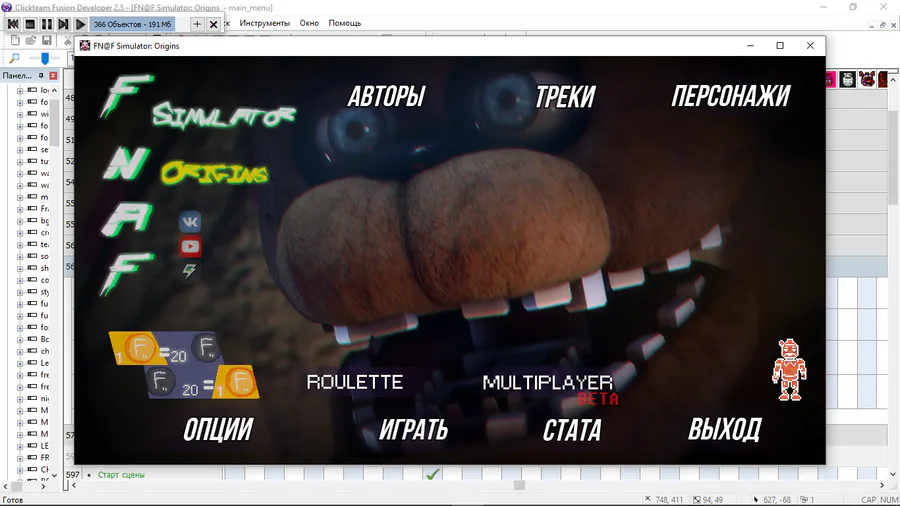The width and height of the screenshot is (900, 506).
Task: Click the Save floppy disk icon
Action: coord(47,40)
